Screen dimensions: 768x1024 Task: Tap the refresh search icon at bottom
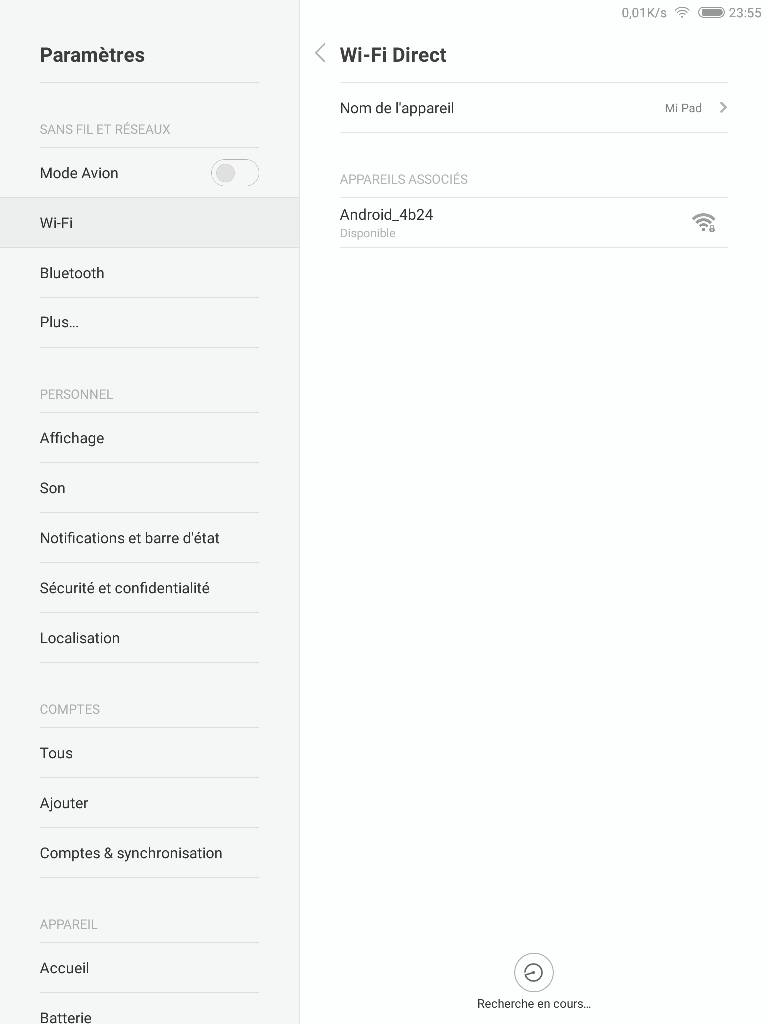click(x=534, y=972)
